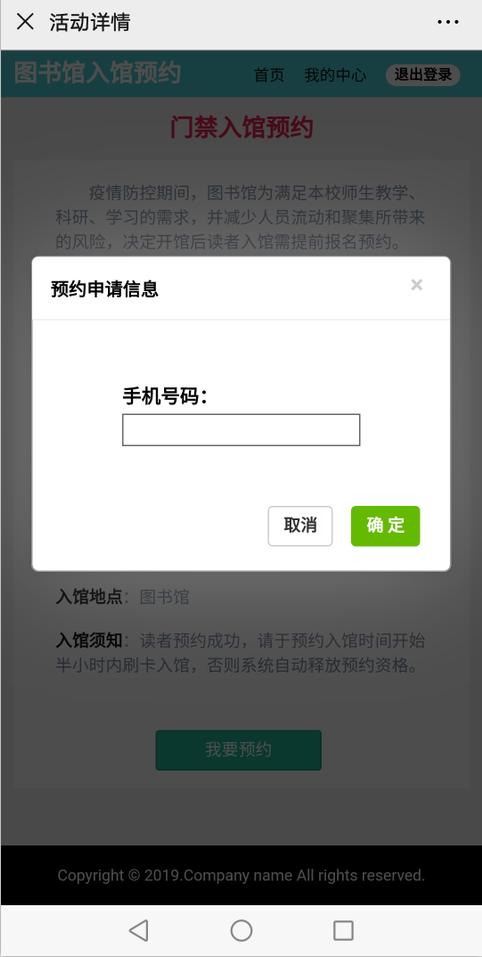Click the 退出登录 logout button
This screenshot has height=957, width=482.
(x=423, y=75)
